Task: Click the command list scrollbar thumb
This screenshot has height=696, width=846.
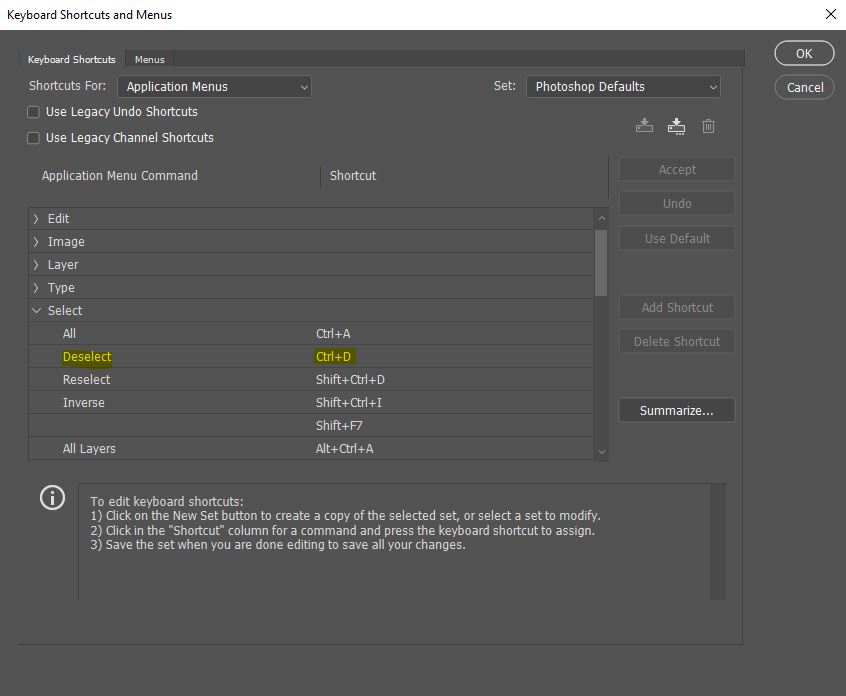Action: point(601,263)
